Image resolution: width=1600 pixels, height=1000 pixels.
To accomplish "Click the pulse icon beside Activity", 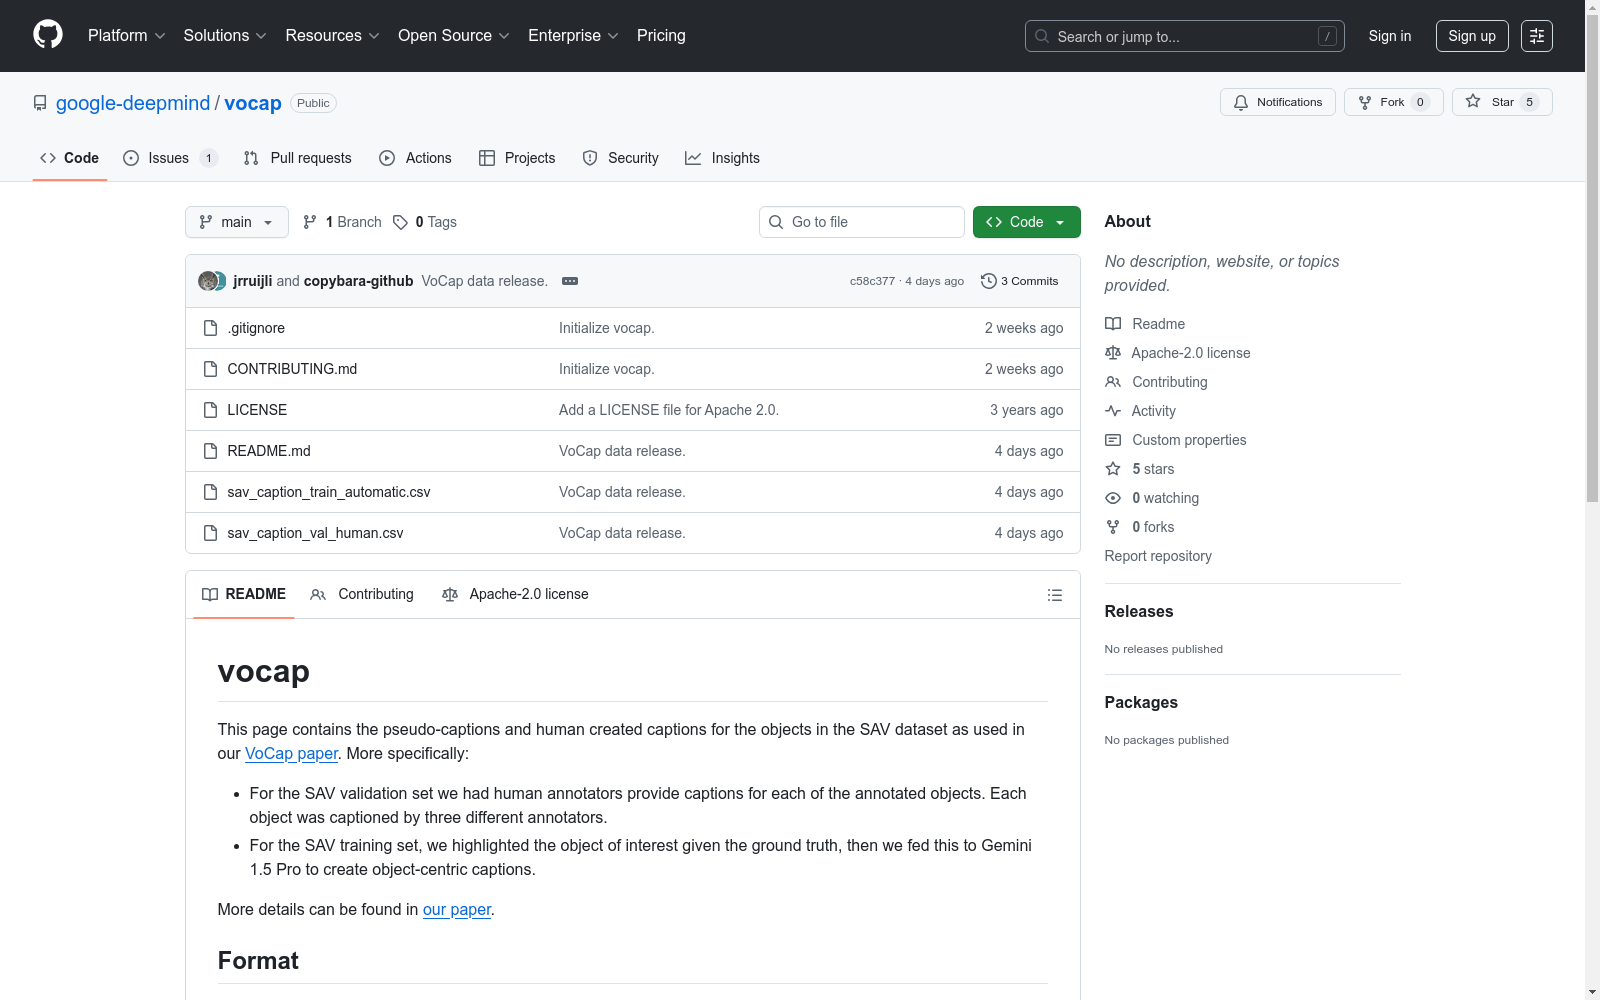I will tap(1113, 411).
